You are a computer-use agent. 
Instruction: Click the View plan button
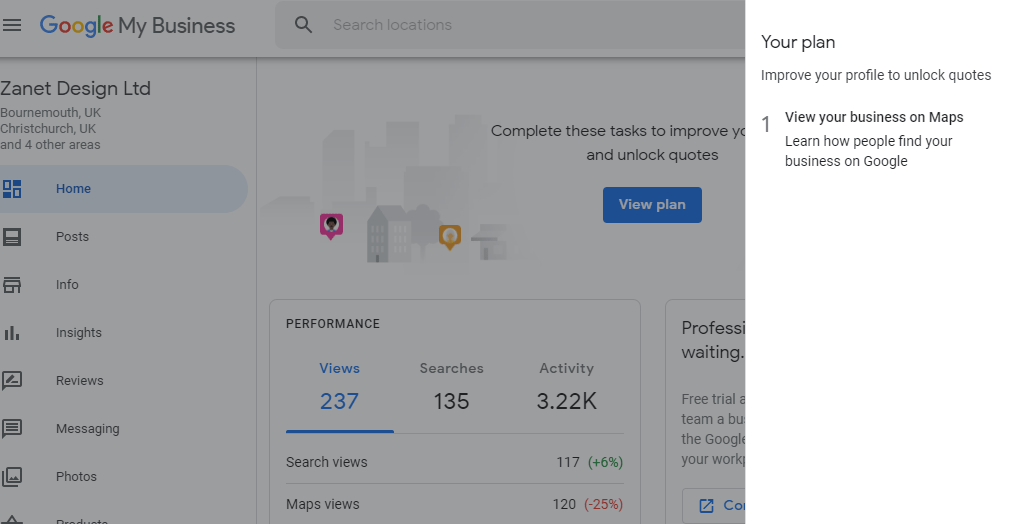click(x=652, y=205)
